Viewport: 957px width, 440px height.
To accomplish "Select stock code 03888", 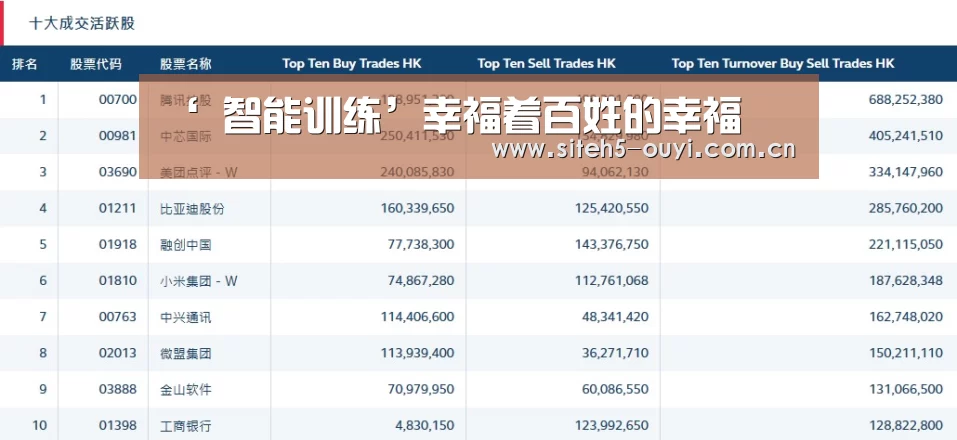I will tap(118, 389).
